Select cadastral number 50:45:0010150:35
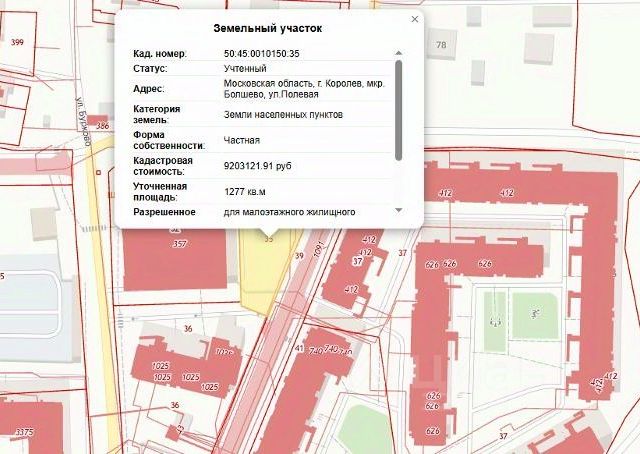This screenshot has width=640, height=454. (x=262, y=53)
